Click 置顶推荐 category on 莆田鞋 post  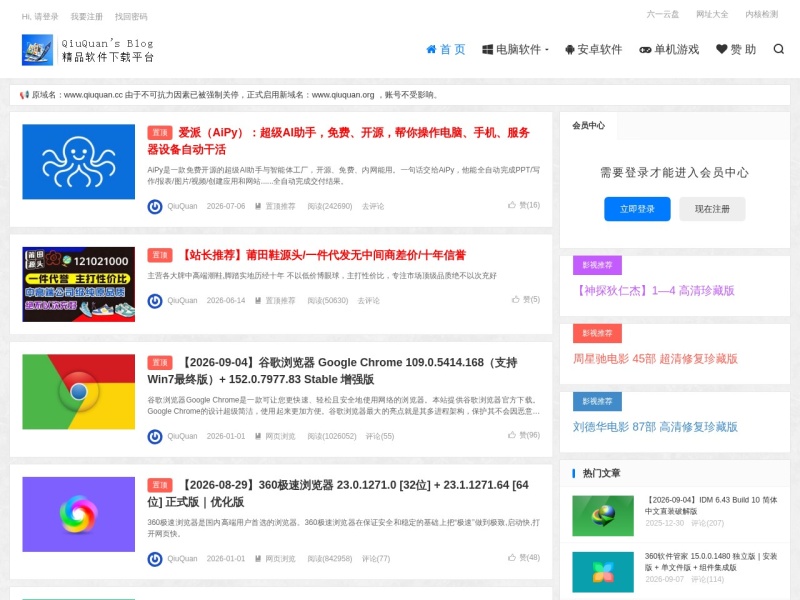(280, 301)
